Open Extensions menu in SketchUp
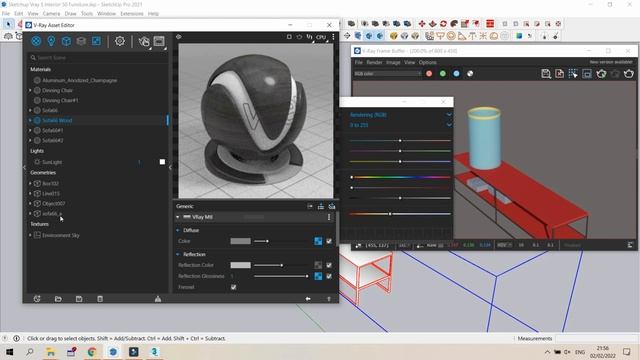This screenshot has height=360, width=640. tap(132, 13)
